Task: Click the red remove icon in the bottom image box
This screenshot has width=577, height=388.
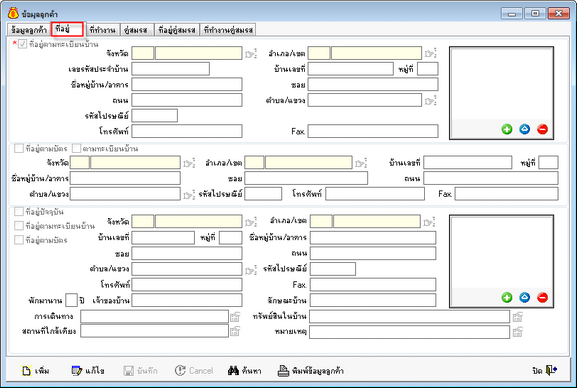Action: coord(542,297)
